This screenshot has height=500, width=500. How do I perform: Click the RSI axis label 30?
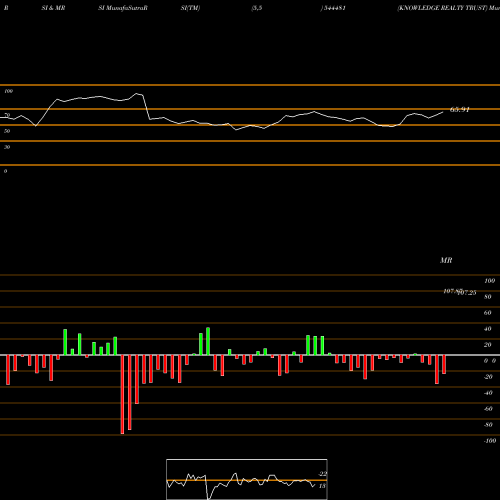tap(7, 147)
